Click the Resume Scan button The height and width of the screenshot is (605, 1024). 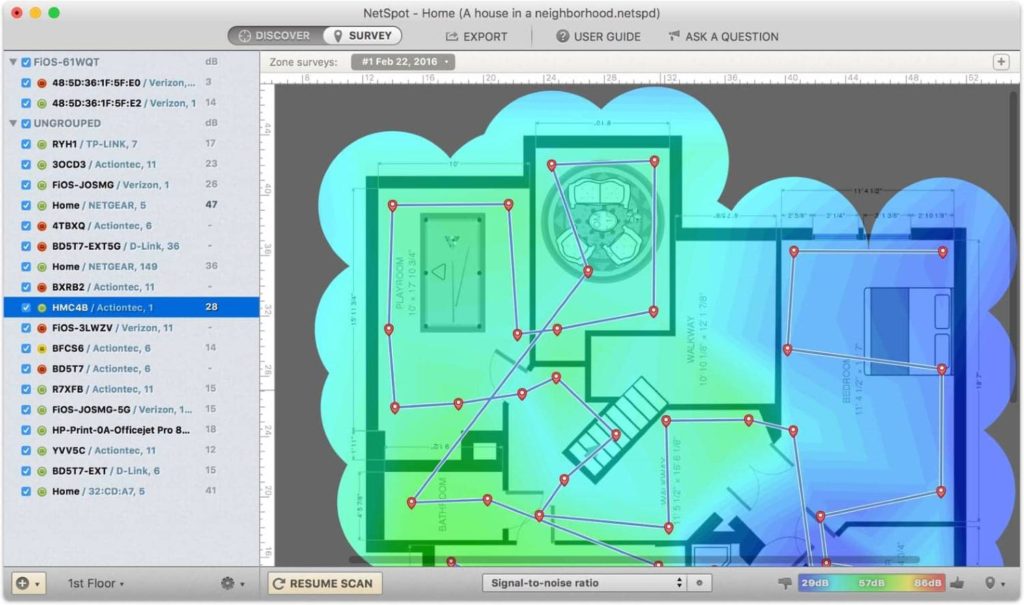tap(323, 582)
